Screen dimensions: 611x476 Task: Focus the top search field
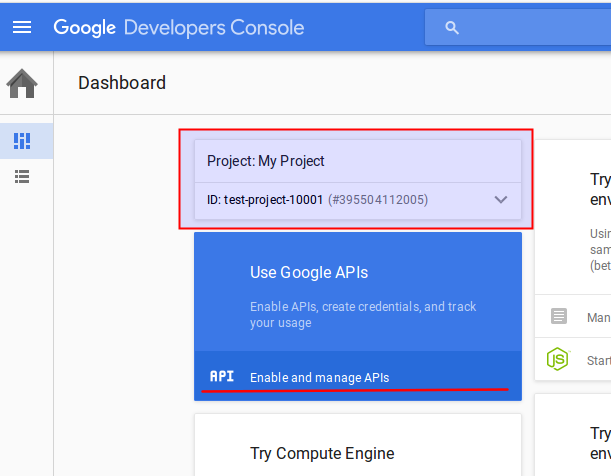(518, 27)
